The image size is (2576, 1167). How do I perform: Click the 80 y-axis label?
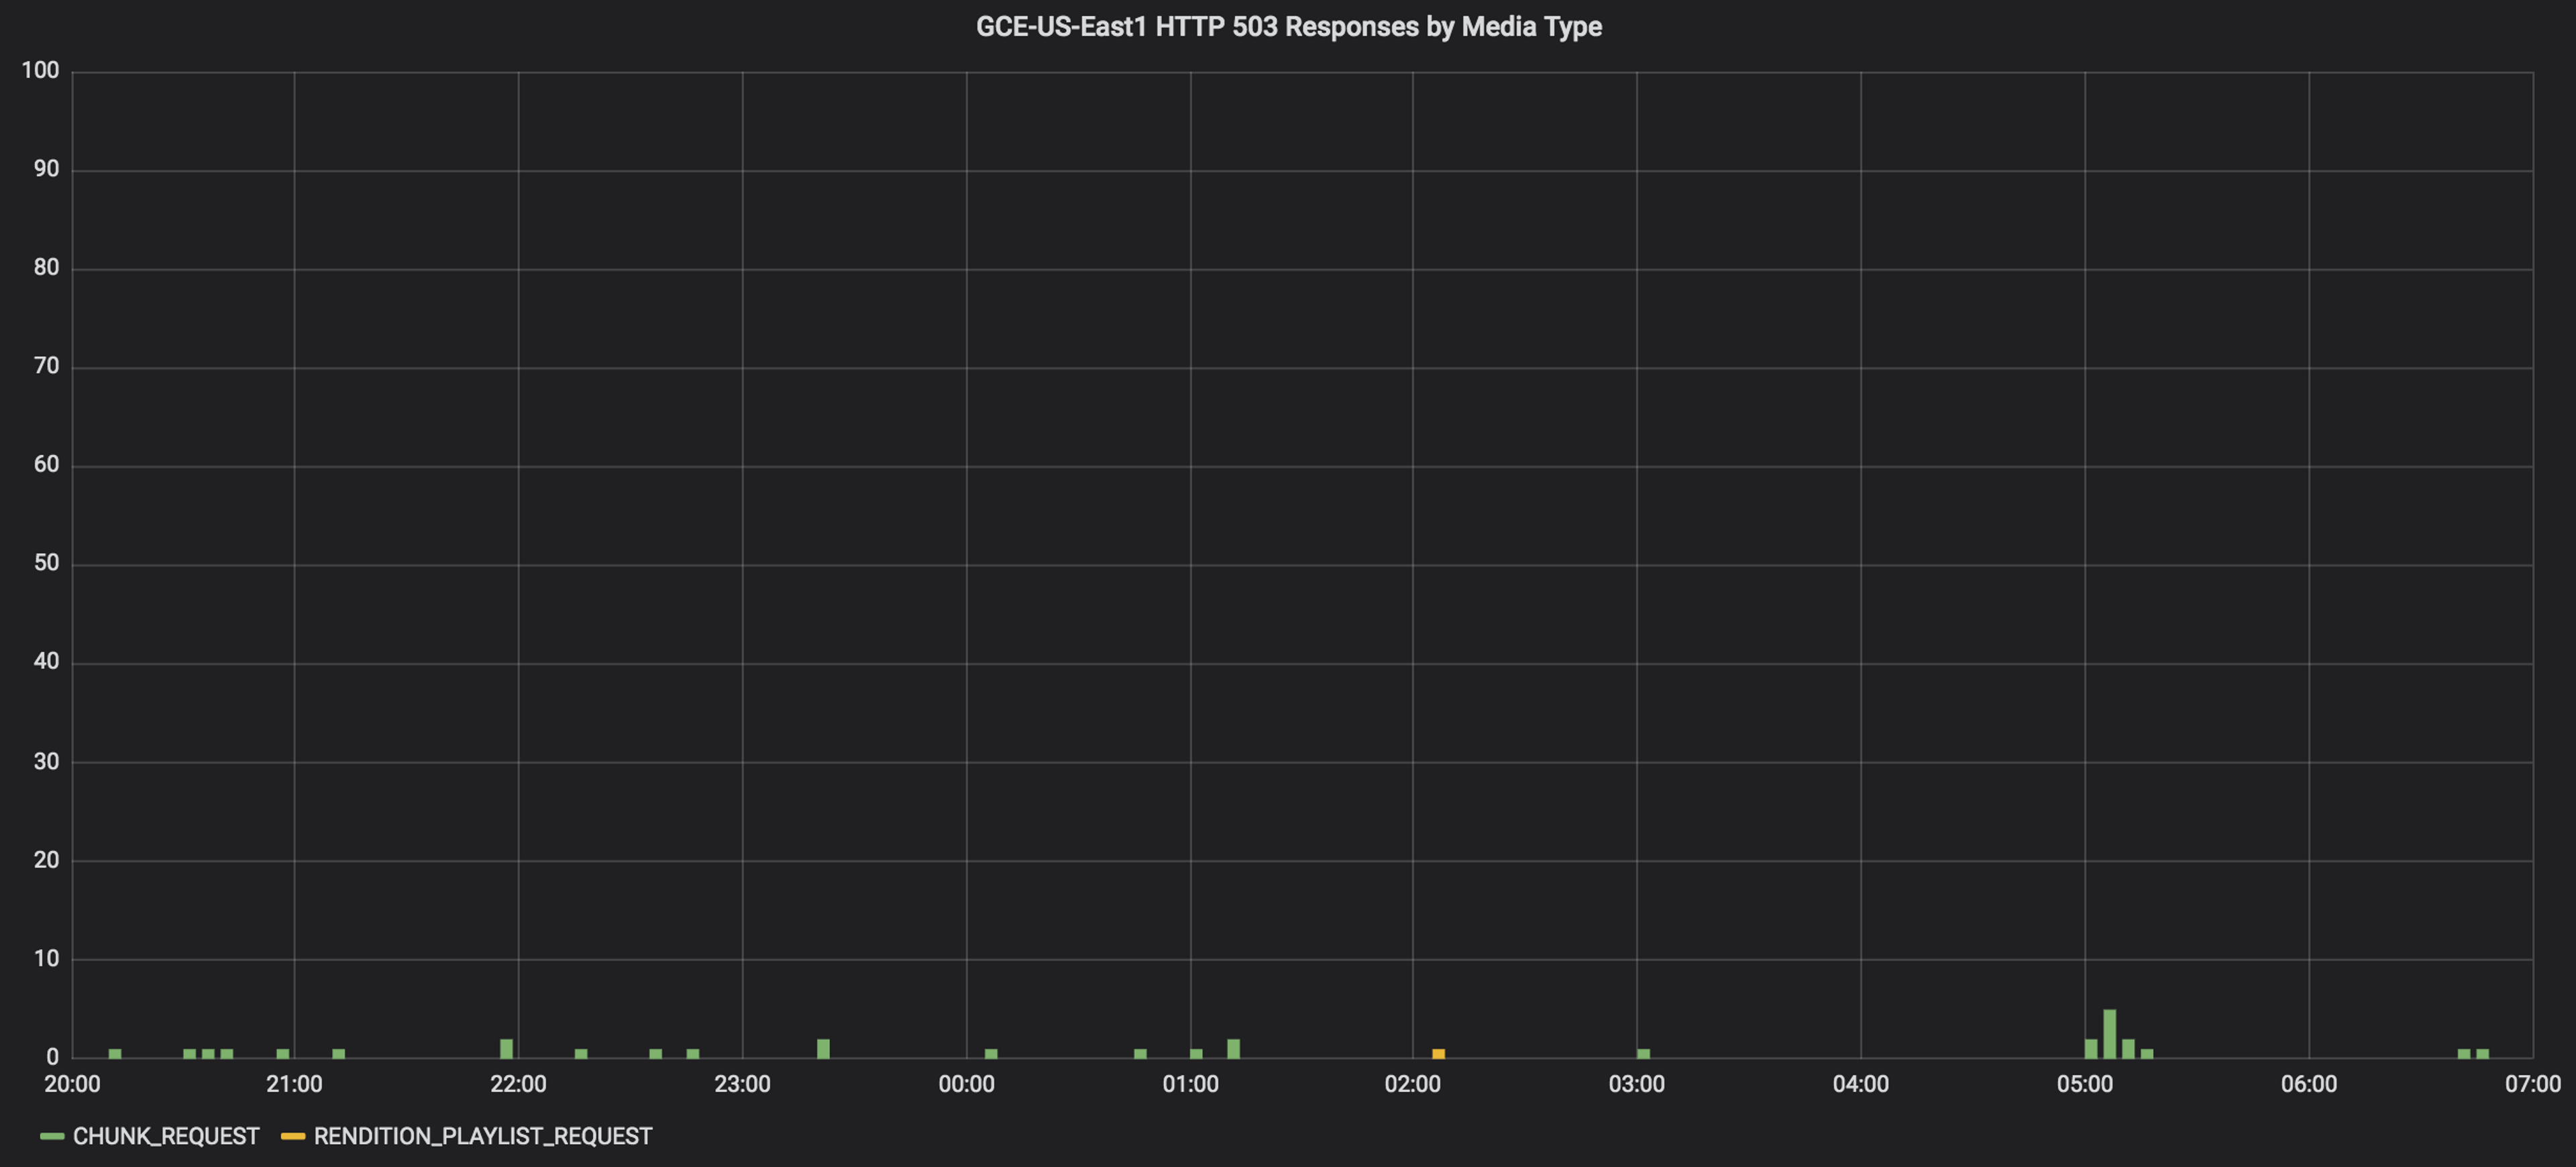(x=46, y=268)
